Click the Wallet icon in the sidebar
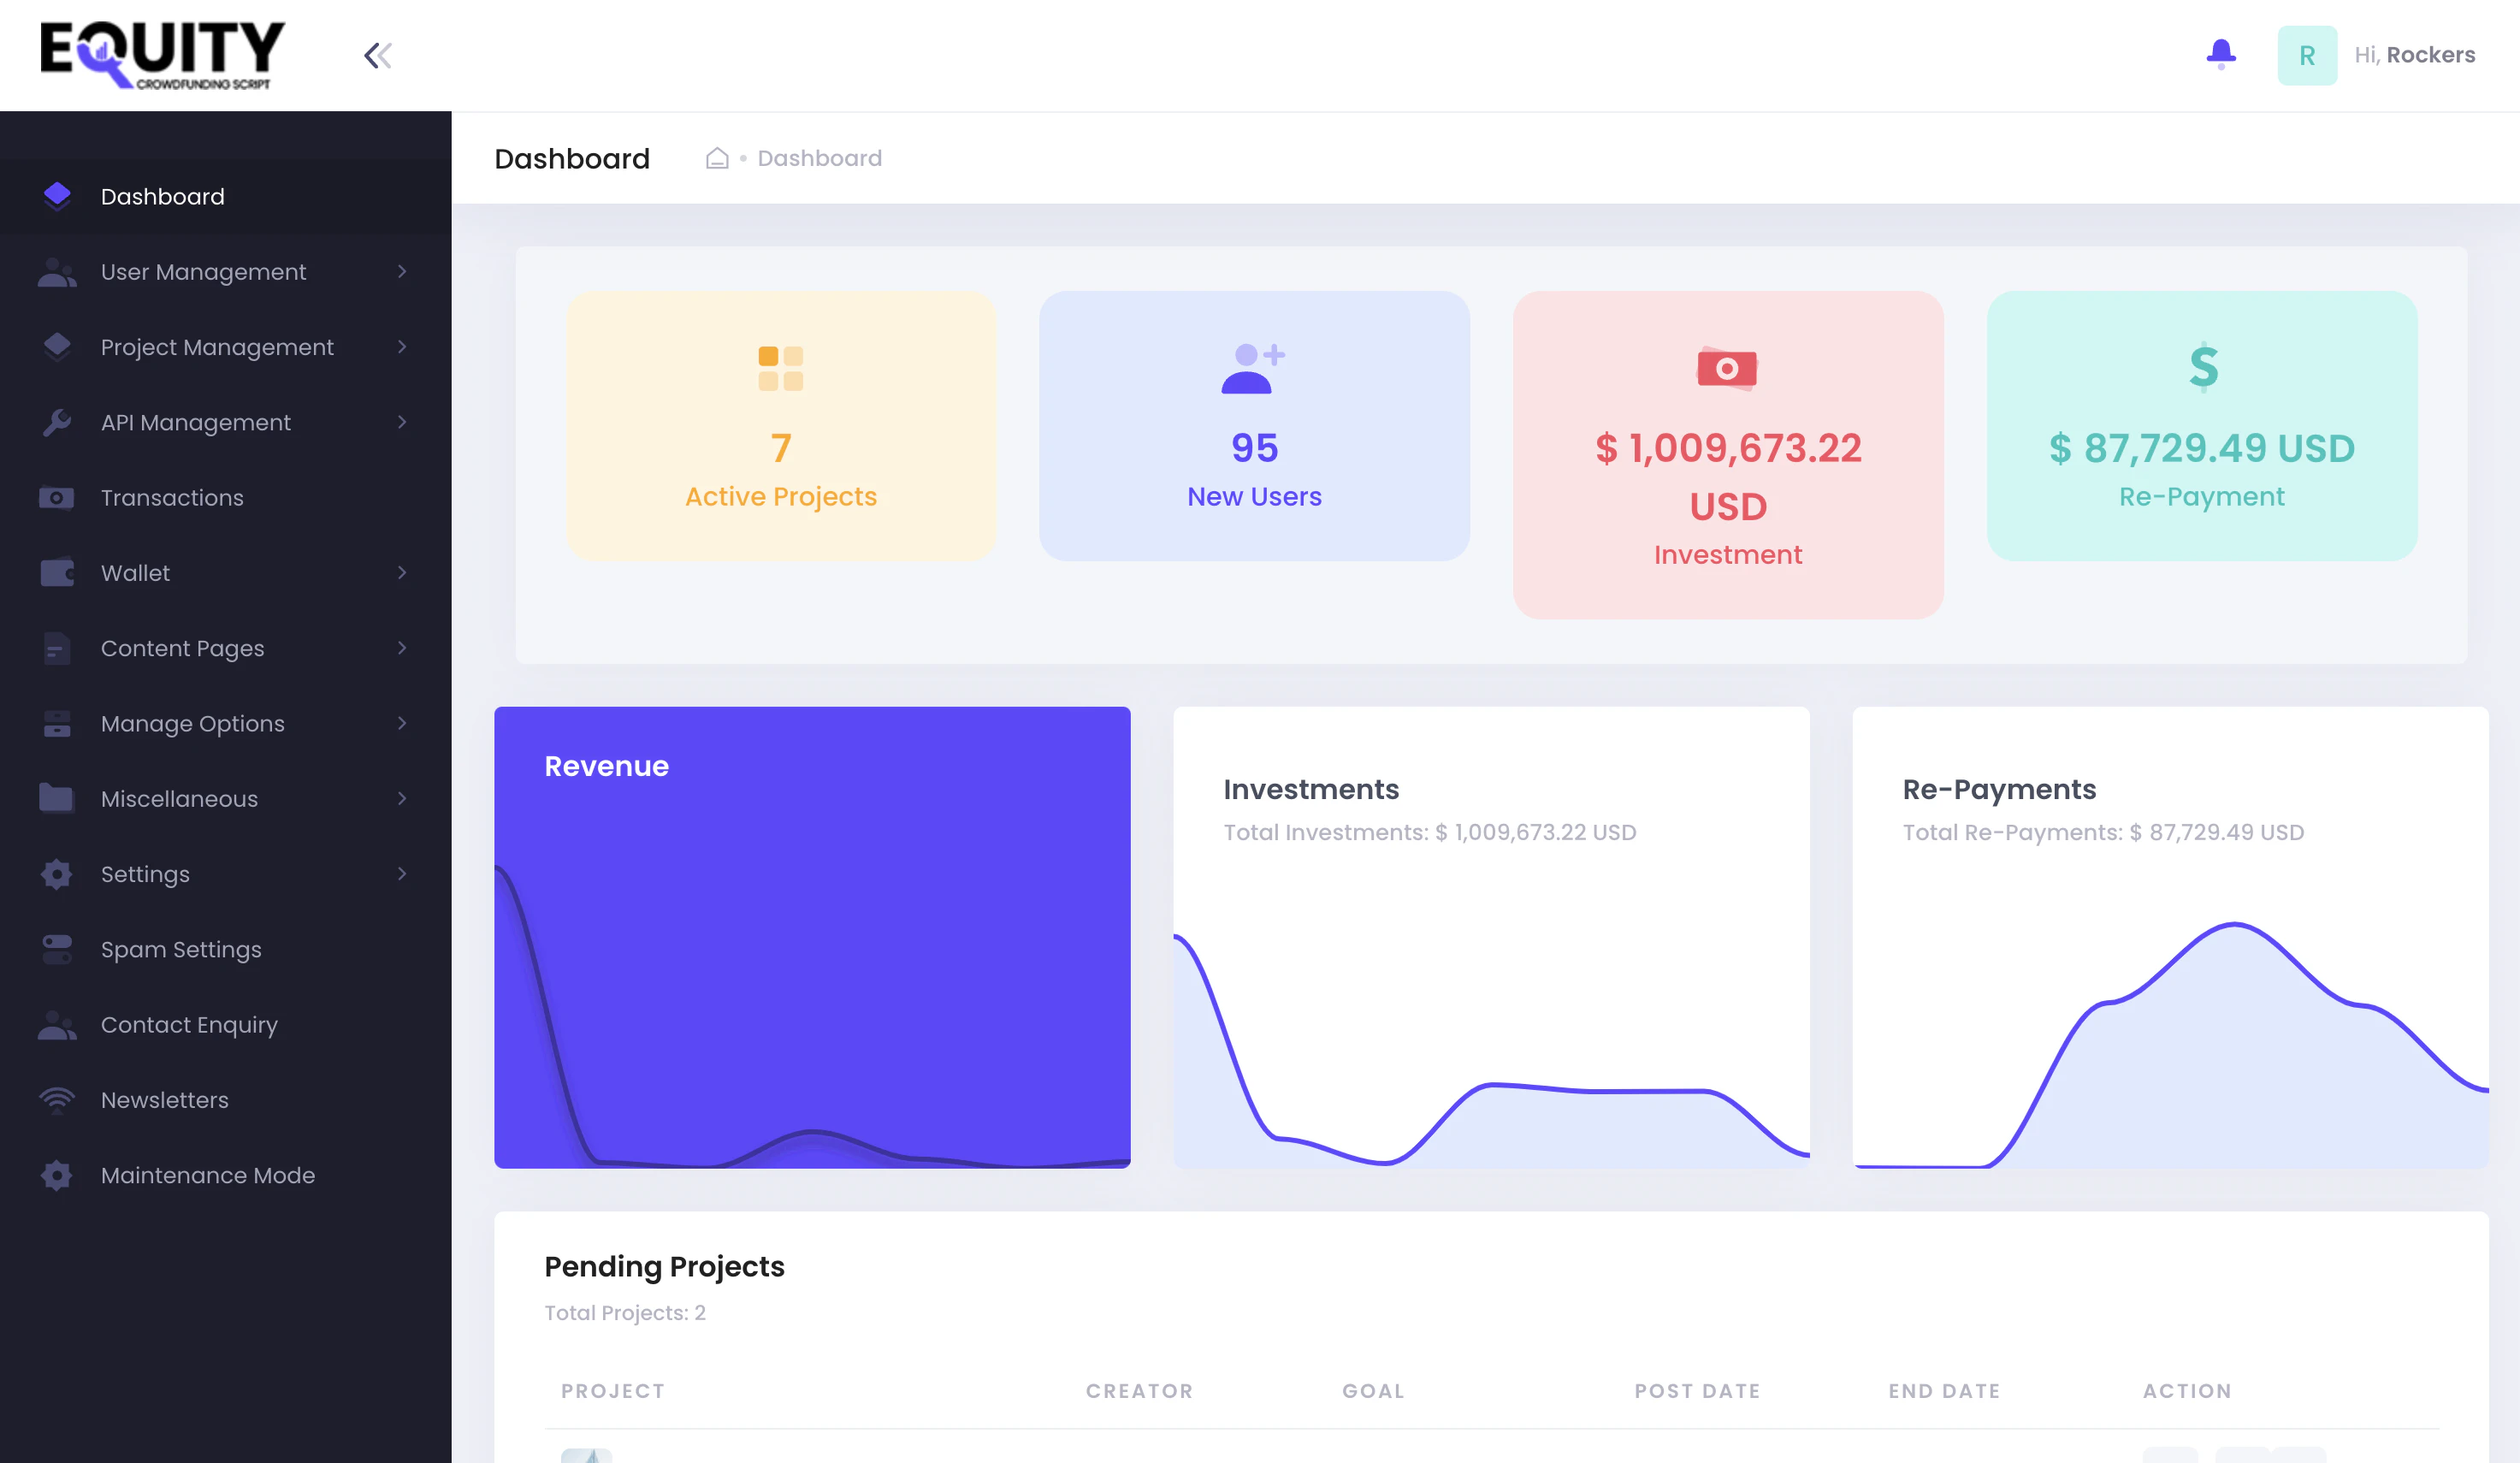Screen dimensions: 2520x1463 coord(57,572)
